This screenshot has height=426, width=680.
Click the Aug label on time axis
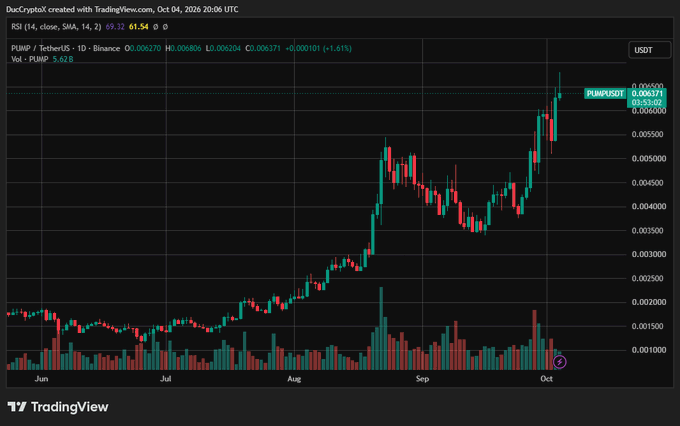(294, 379)
